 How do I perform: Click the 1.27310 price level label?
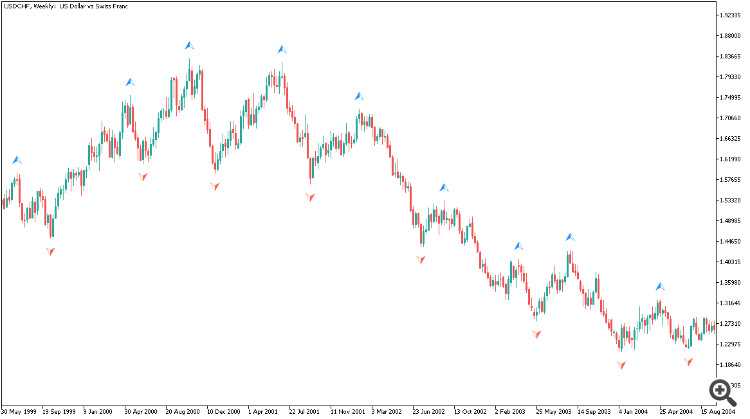coord(730,323)
